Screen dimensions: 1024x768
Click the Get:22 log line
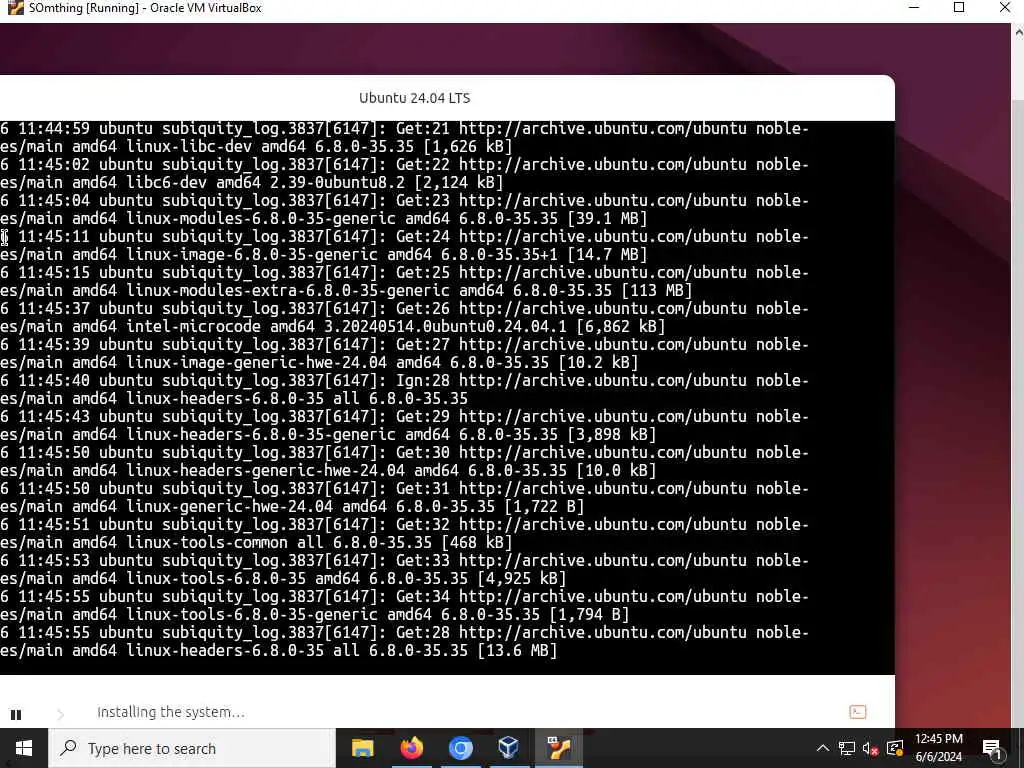pos(404,165)
